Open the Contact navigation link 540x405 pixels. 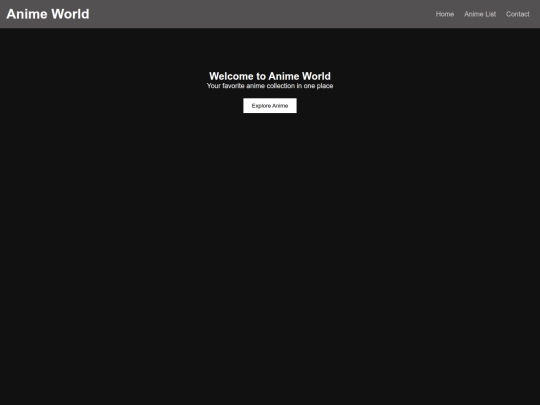[x=517, y=14]
